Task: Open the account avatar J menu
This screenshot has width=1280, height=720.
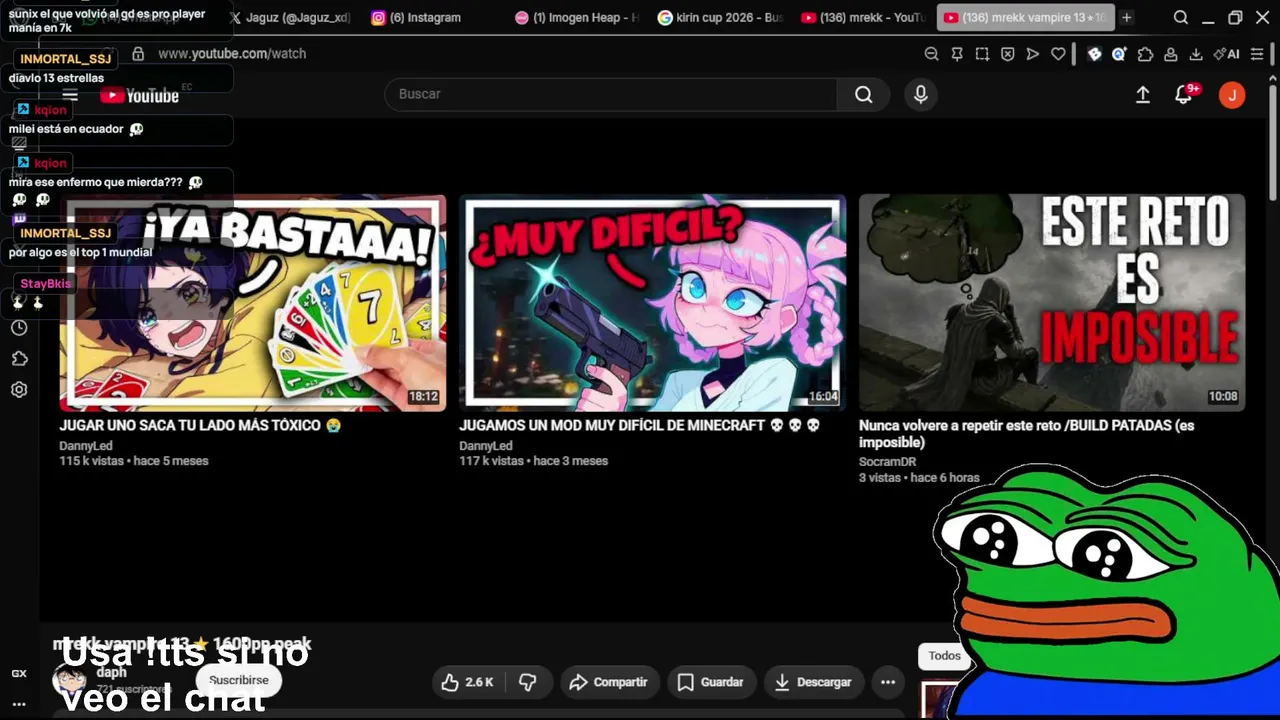Action: pos(1232,95)
